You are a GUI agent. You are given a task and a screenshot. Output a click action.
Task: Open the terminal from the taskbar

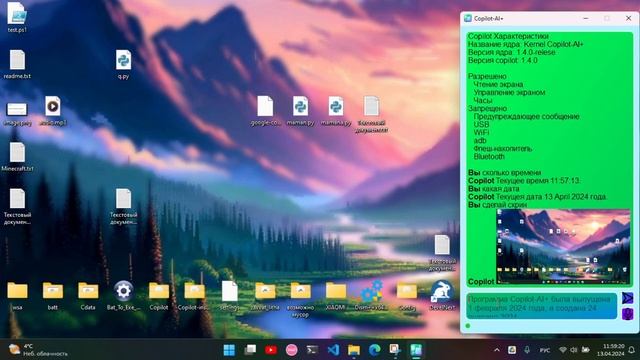(312, 350)
